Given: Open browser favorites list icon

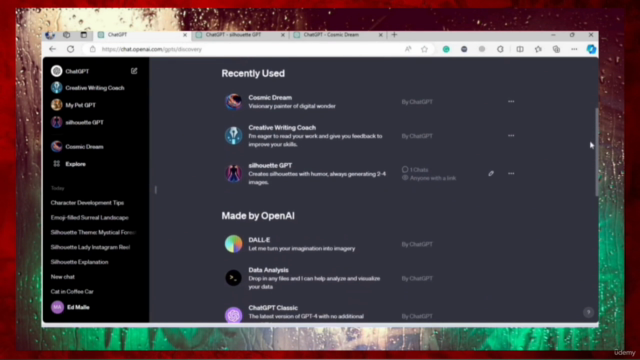Looking at the screenshot, I should click(538, 49).
